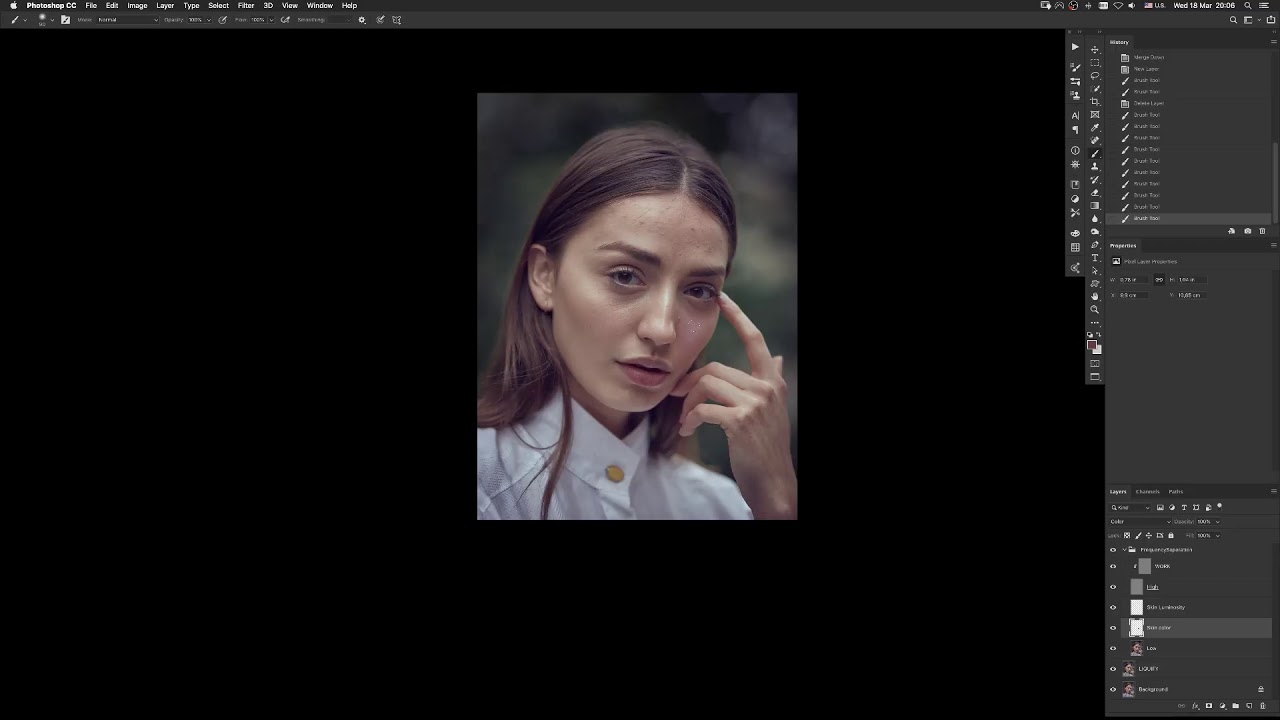This screenshot has width=1280, height=720.
Task: Create new adjustment layer icon
Action: [1222, 706]
